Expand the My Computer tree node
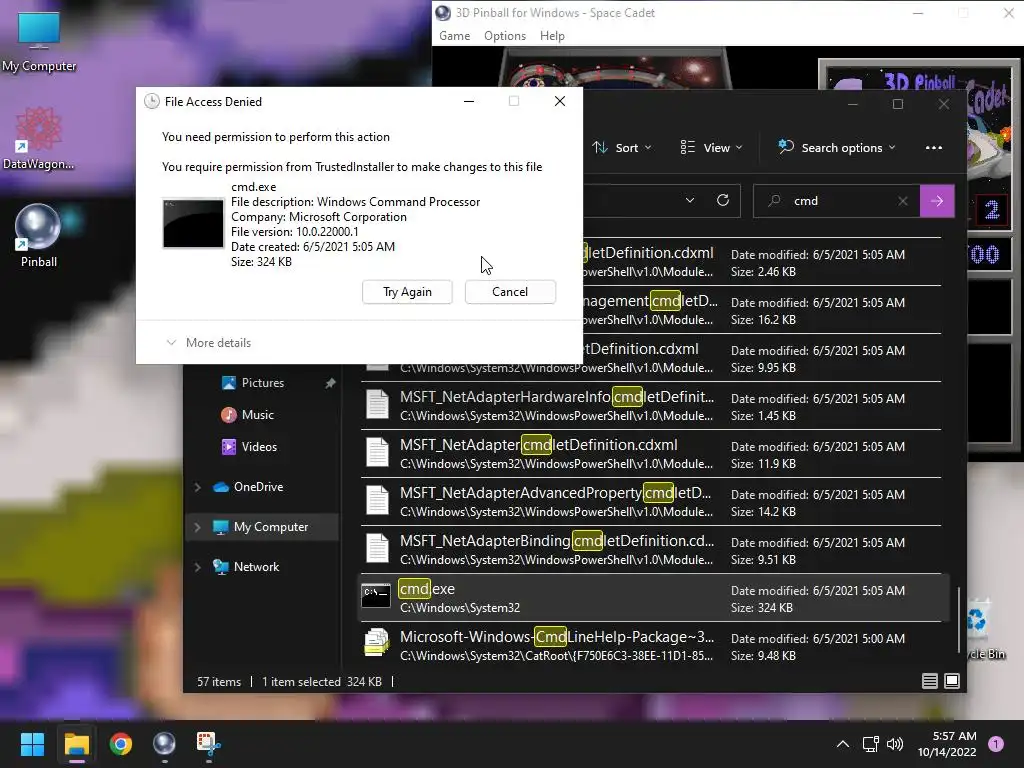The image size is (1024, 768). (197, 527)
